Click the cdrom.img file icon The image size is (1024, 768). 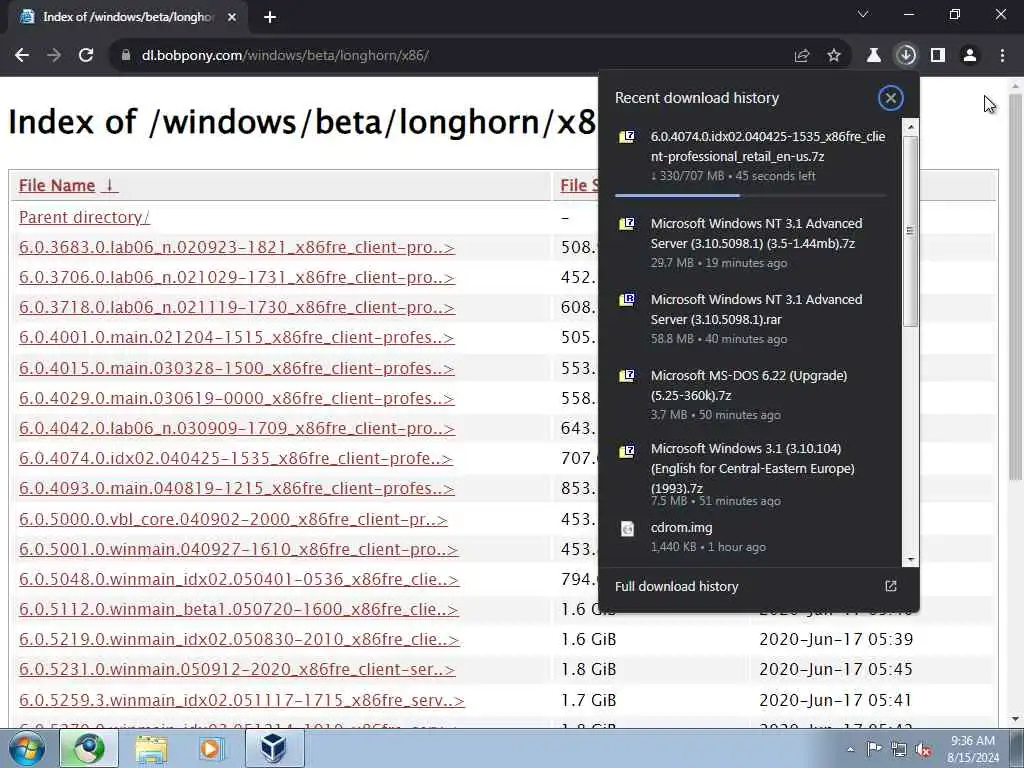(627, 528)
